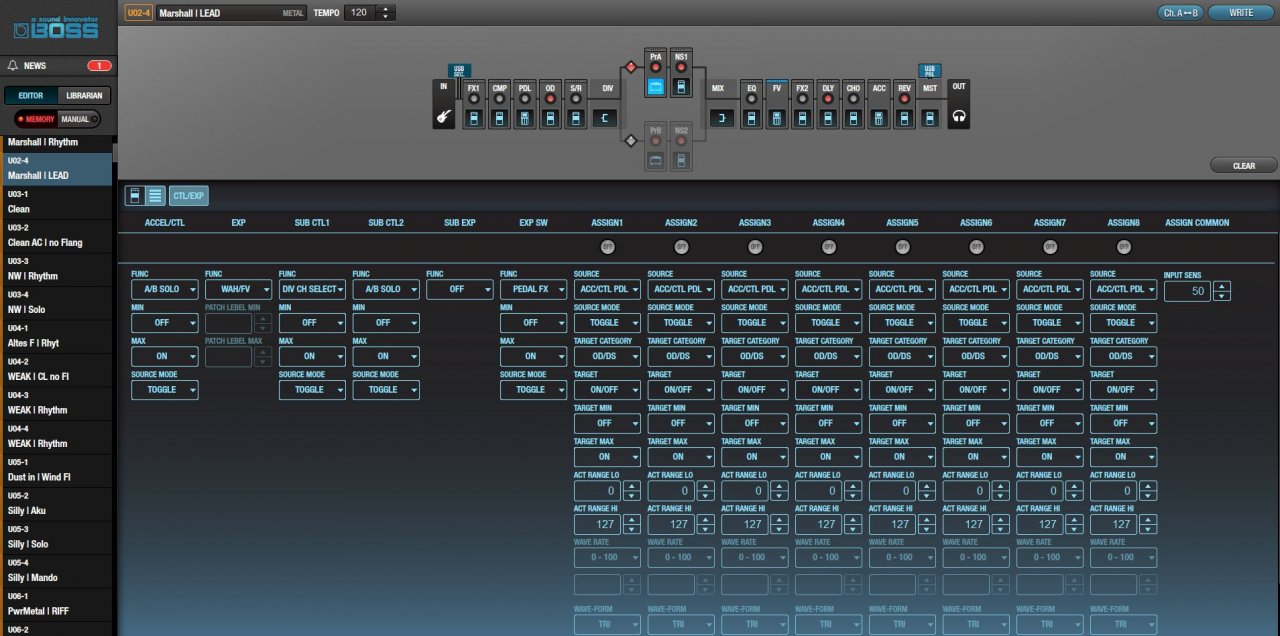Image resolution: width=1280 pixels, height=636 pixels.
Task: Toggle ASSIGN8 on/off switch
Action: pos(1124,246)
